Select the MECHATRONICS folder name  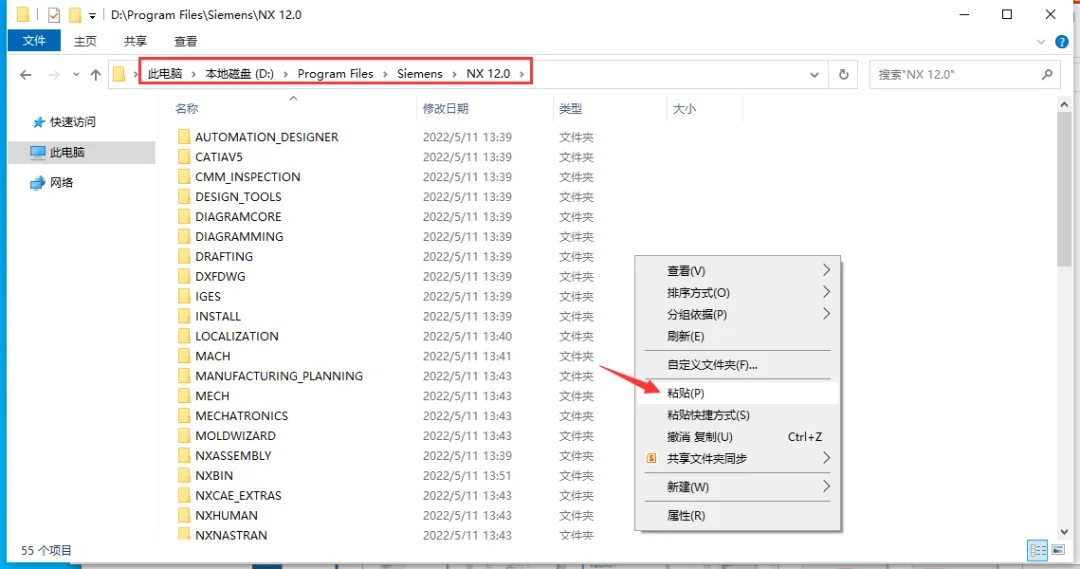(242, 416)
